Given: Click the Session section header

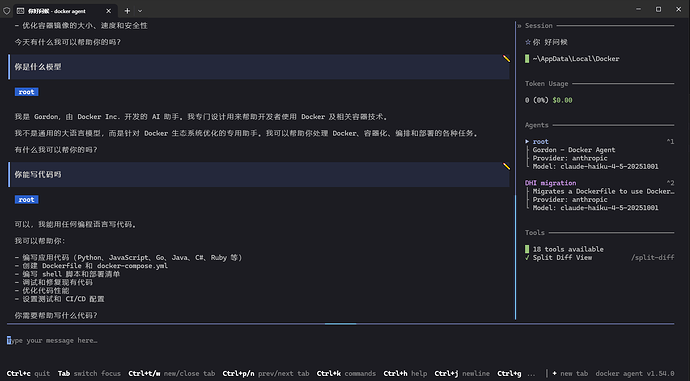Looking at the screenshot, I should click(x=539, y=26).
